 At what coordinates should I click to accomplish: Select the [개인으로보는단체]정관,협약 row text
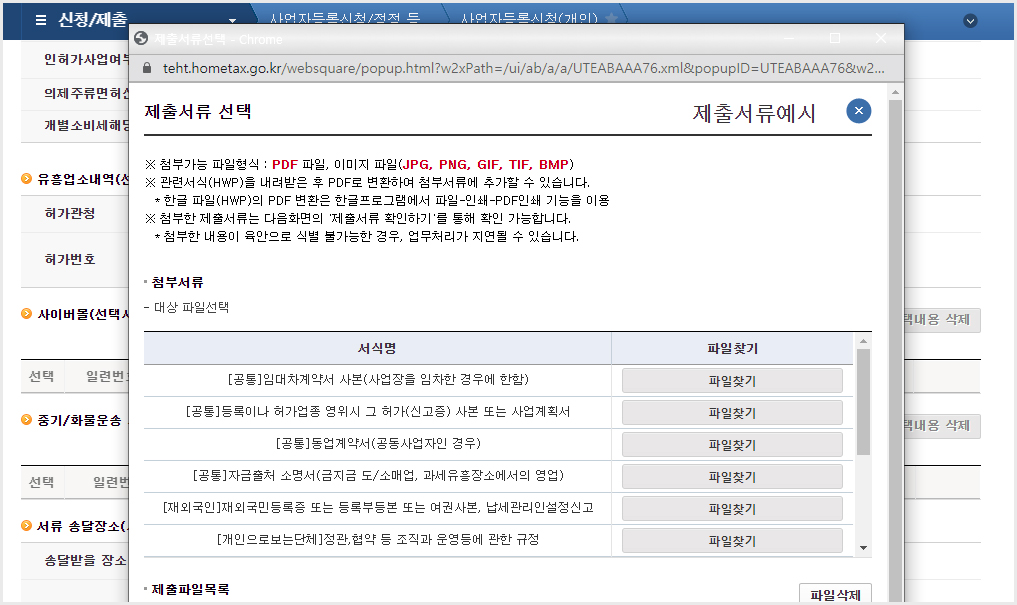(377, 539)
